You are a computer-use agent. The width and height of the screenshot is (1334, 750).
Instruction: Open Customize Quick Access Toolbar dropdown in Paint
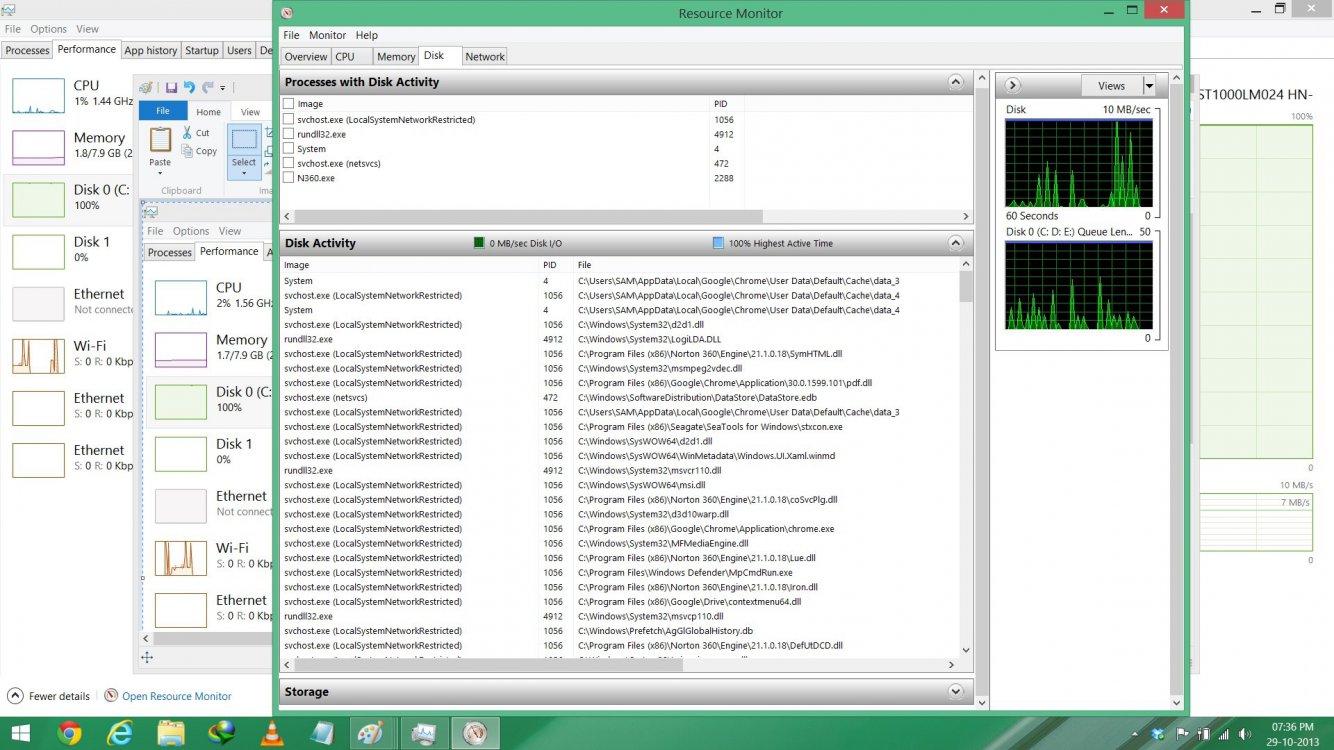(223, 88)
